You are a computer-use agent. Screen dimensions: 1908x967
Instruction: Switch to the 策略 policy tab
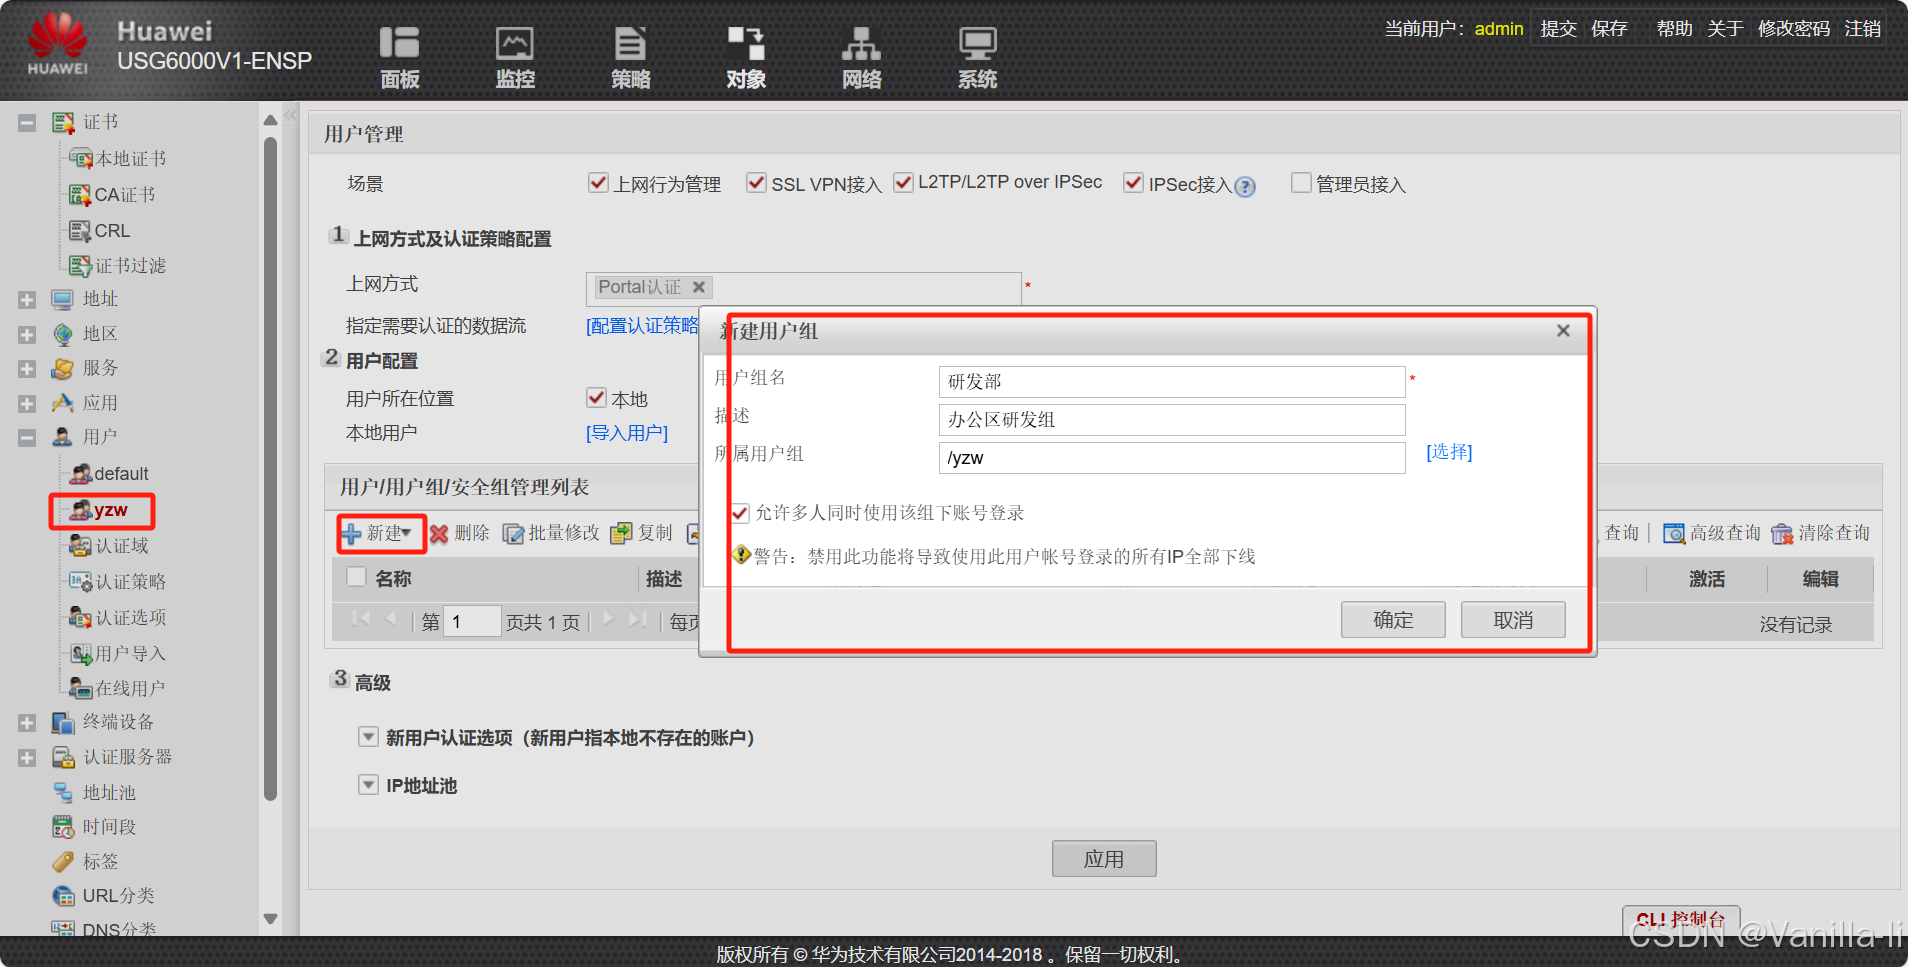[631, 58]
